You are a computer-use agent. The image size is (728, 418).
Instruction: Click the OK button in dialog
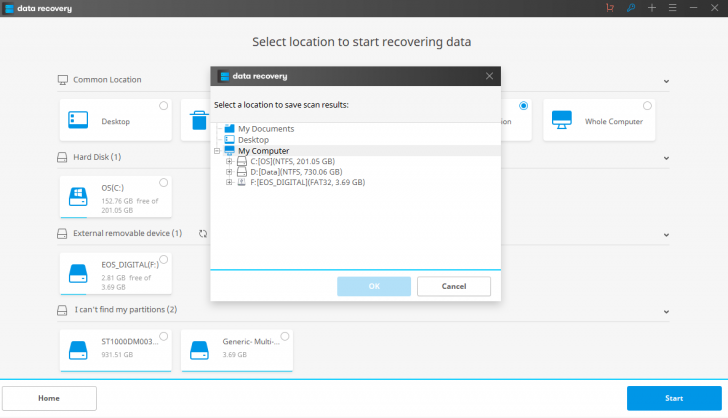pos(374,286)
